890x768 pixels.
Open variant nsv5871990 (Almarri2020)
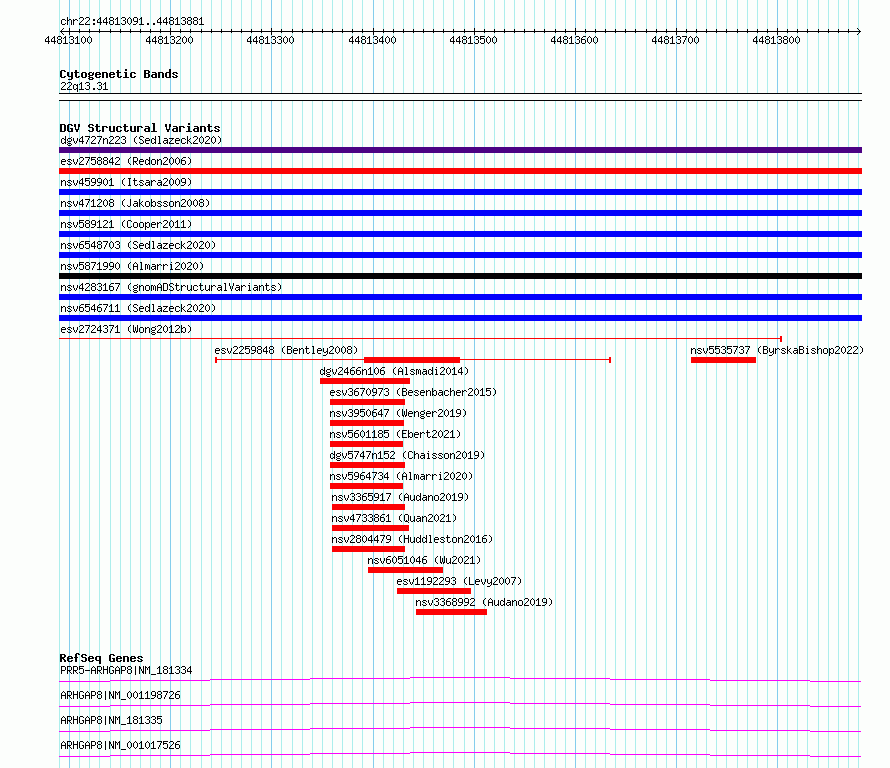point(132,266)
